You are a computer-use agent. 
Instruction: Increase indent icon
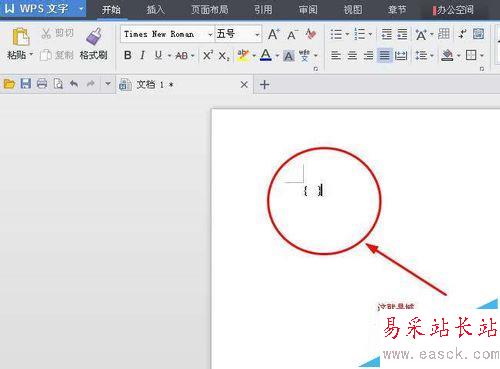pyautogui.click(x=402, y=34)
